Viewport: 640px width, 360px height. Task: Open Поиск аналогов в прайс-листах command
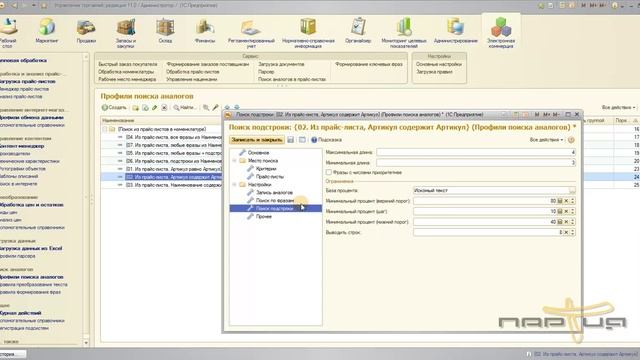(x=292, y=79)
